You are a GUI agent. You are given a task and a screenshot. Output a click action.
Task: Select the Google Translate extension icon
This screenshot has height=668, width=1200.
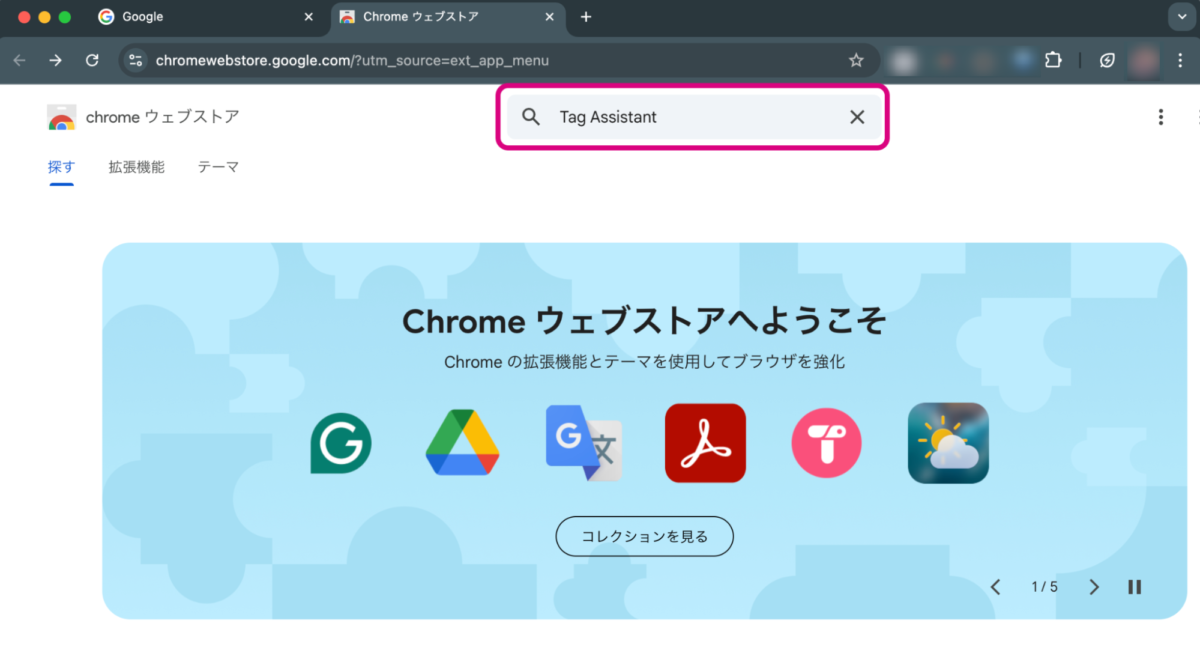point(585,443)
